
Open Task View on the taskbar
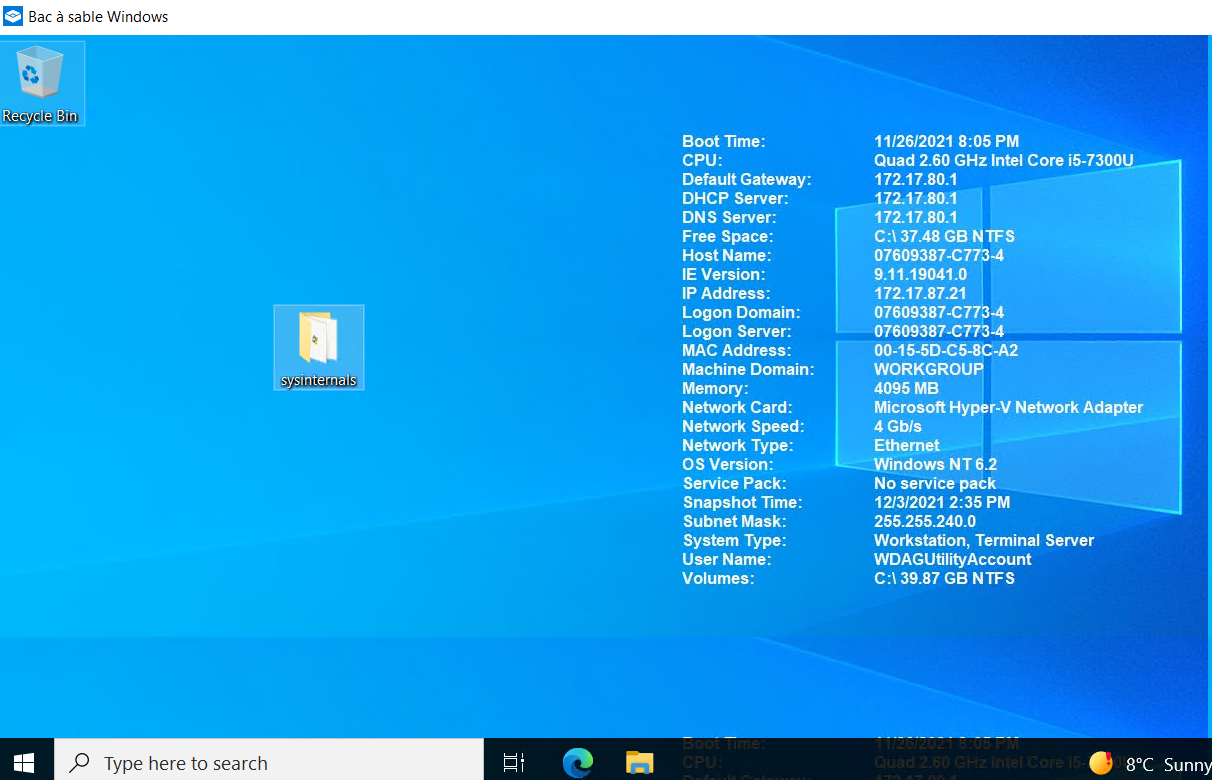514,763
